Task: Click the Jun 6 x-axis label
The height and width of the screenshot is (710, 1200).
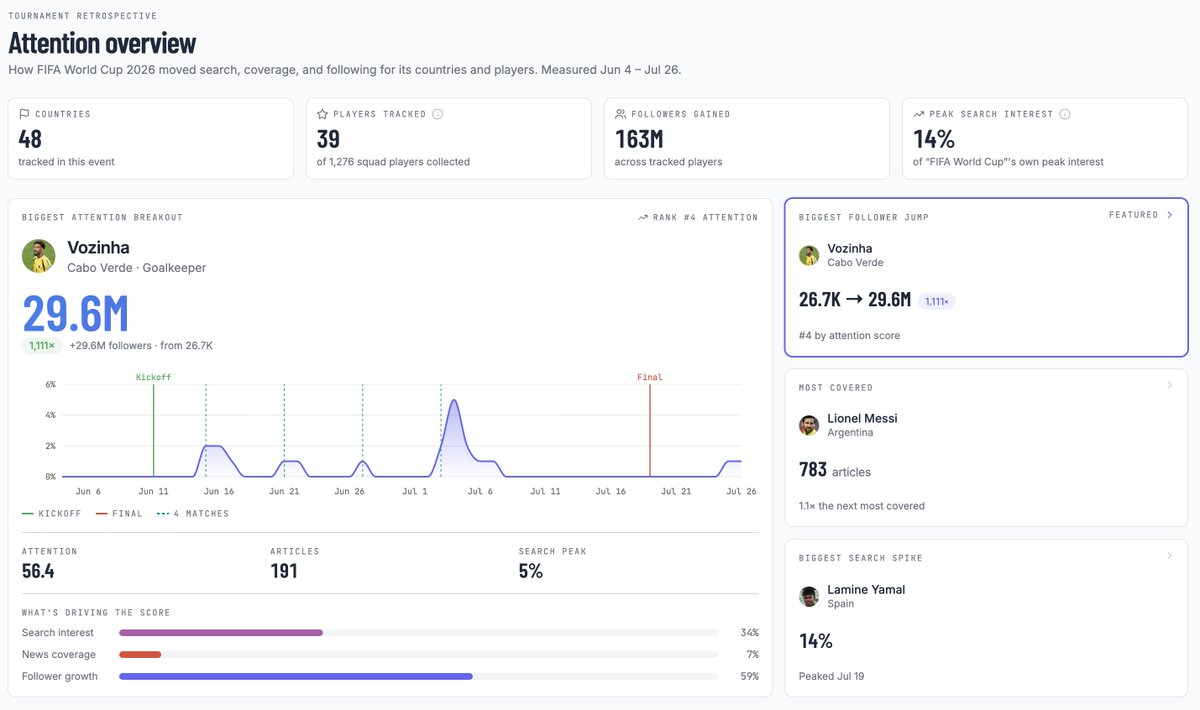Action: [88, 491]
